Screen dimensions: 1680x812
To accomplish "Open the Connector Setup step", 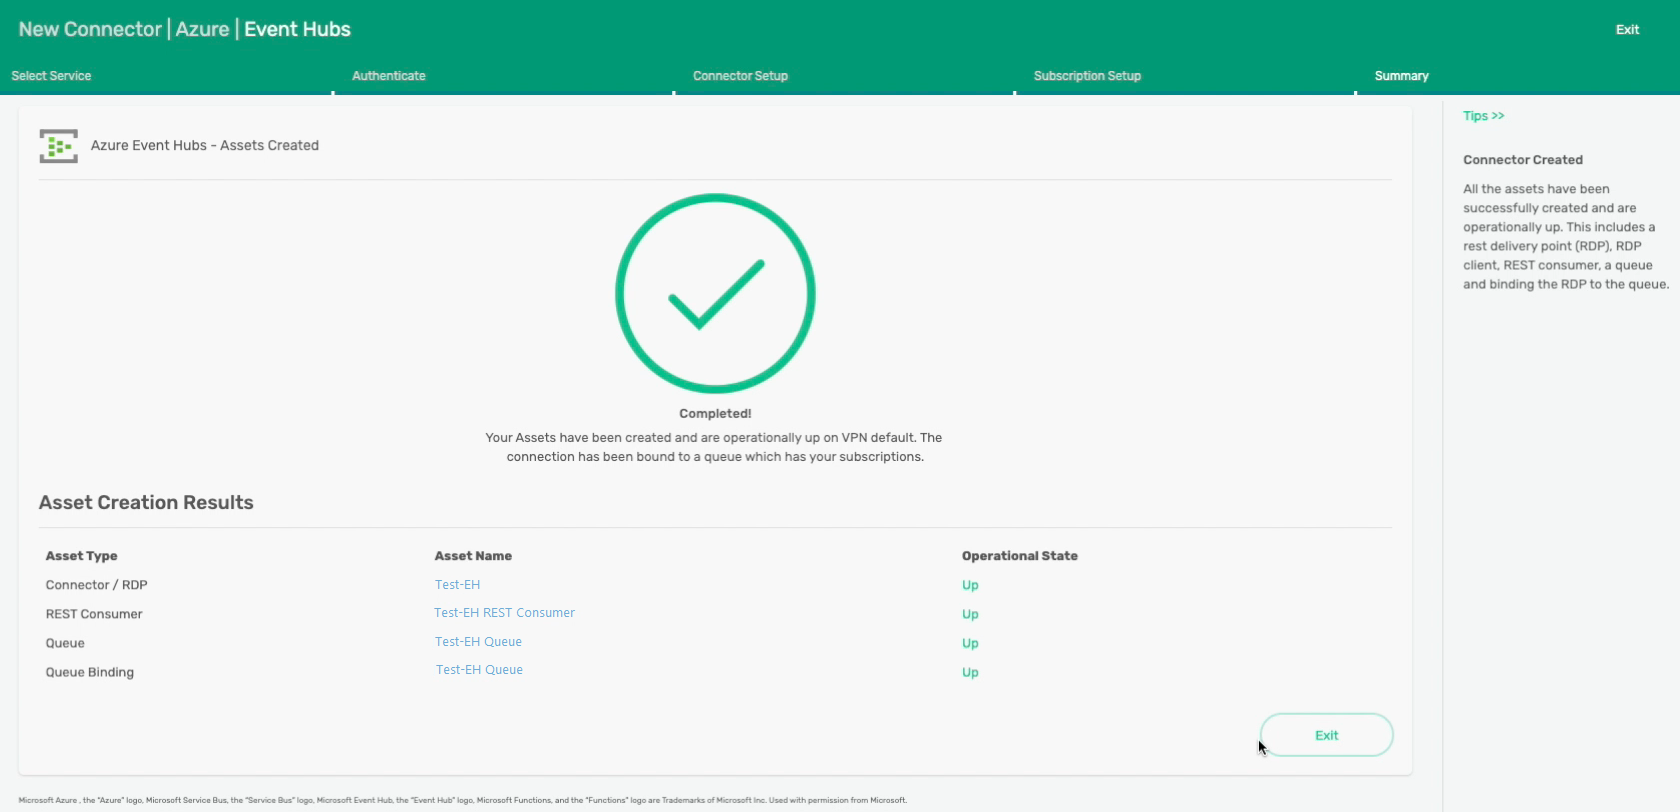I will pos(740,76).
